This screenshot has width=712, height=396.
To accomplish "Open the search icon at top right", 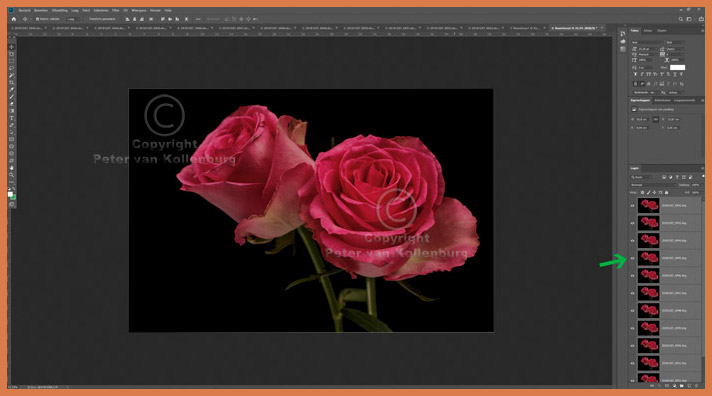I will coord(681,19).
